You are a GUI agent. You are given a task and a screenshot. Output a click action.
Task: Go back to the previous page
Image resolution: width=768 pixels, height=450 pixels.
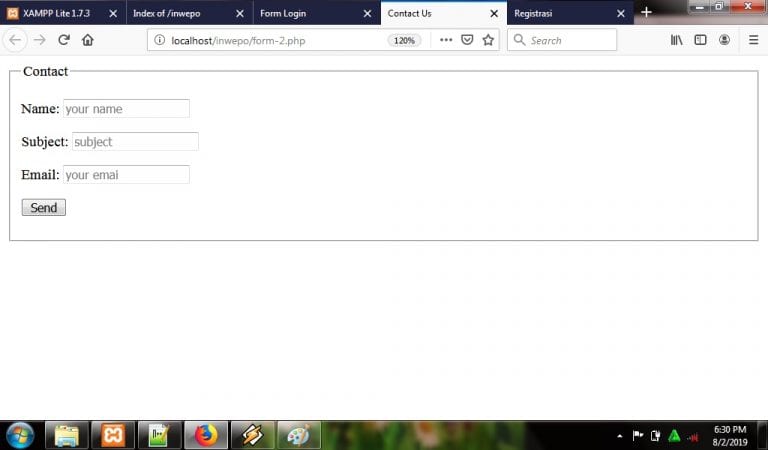[x=15, y=40]
